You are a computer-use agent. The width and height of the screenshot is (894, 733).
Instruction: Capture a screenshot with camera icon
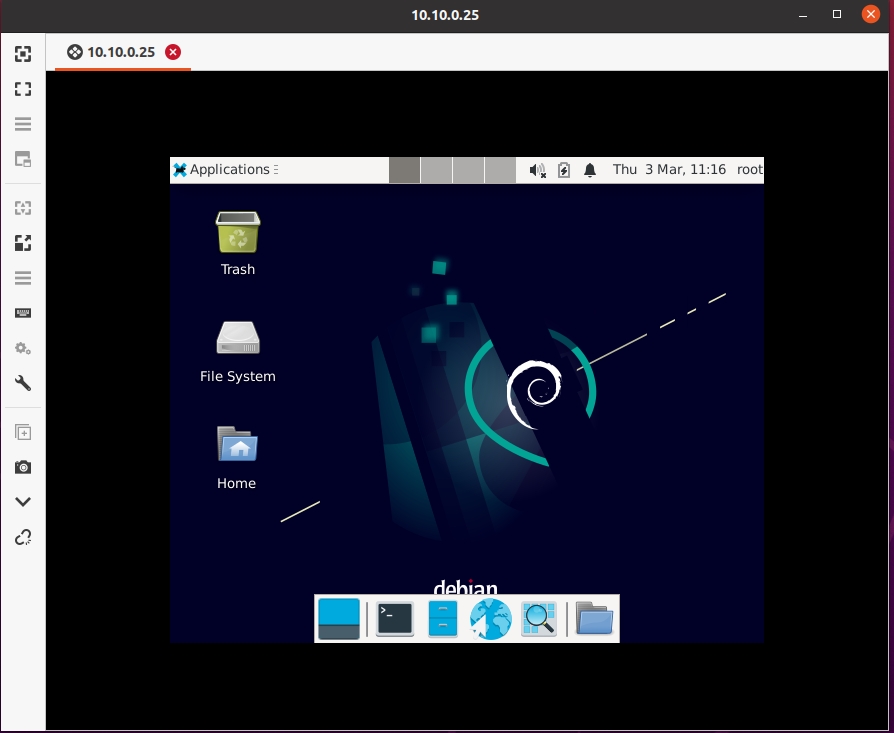[x=23, y=467]
